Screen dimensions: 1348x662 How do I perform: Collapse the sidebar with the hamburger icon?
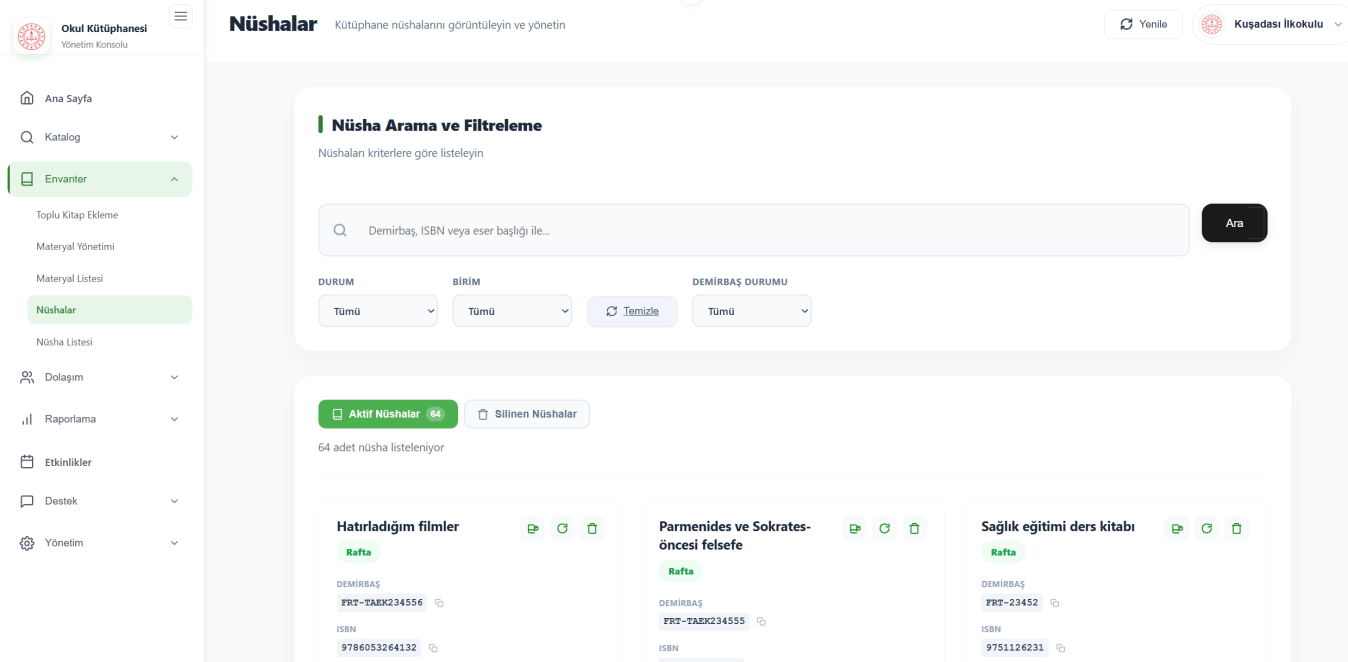181,16
